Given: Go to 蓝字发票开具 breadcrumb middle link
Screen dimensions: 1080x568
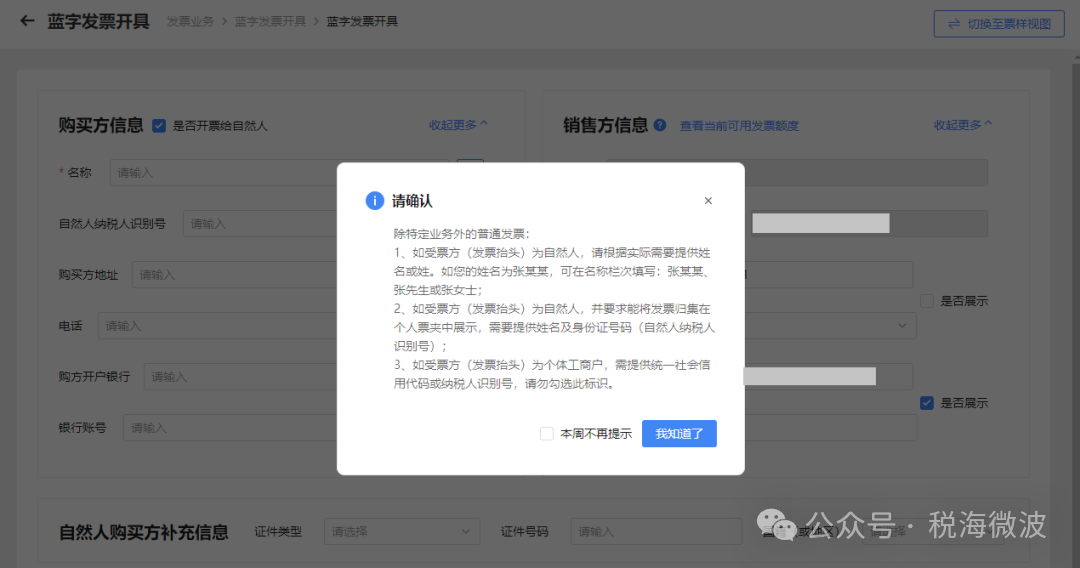Looking at the screenshot, I should tap(270, 21).
